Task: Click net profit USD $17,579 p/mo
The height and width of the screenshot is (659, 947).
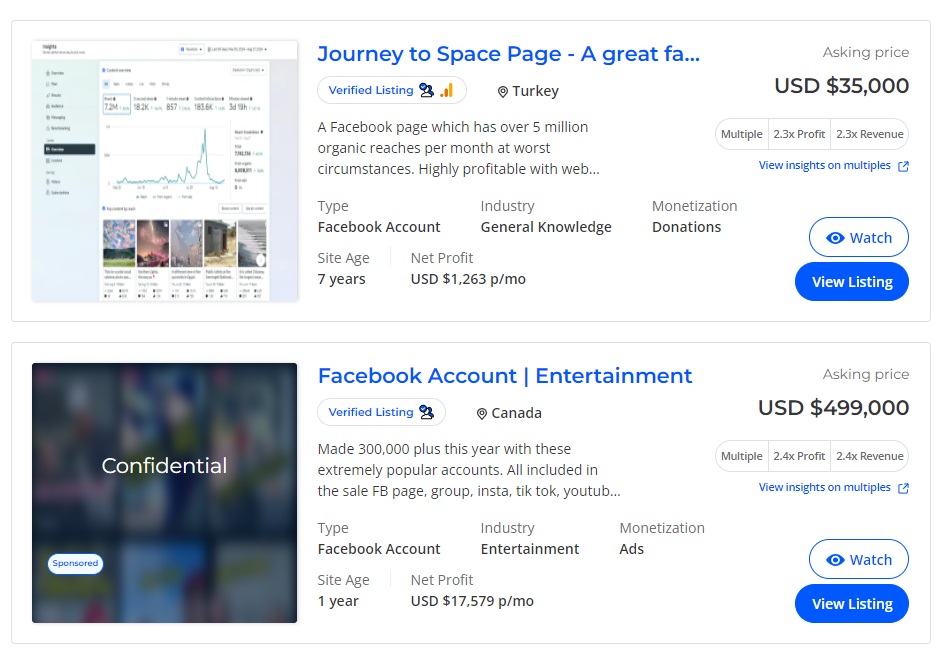Action: point(472,601)
